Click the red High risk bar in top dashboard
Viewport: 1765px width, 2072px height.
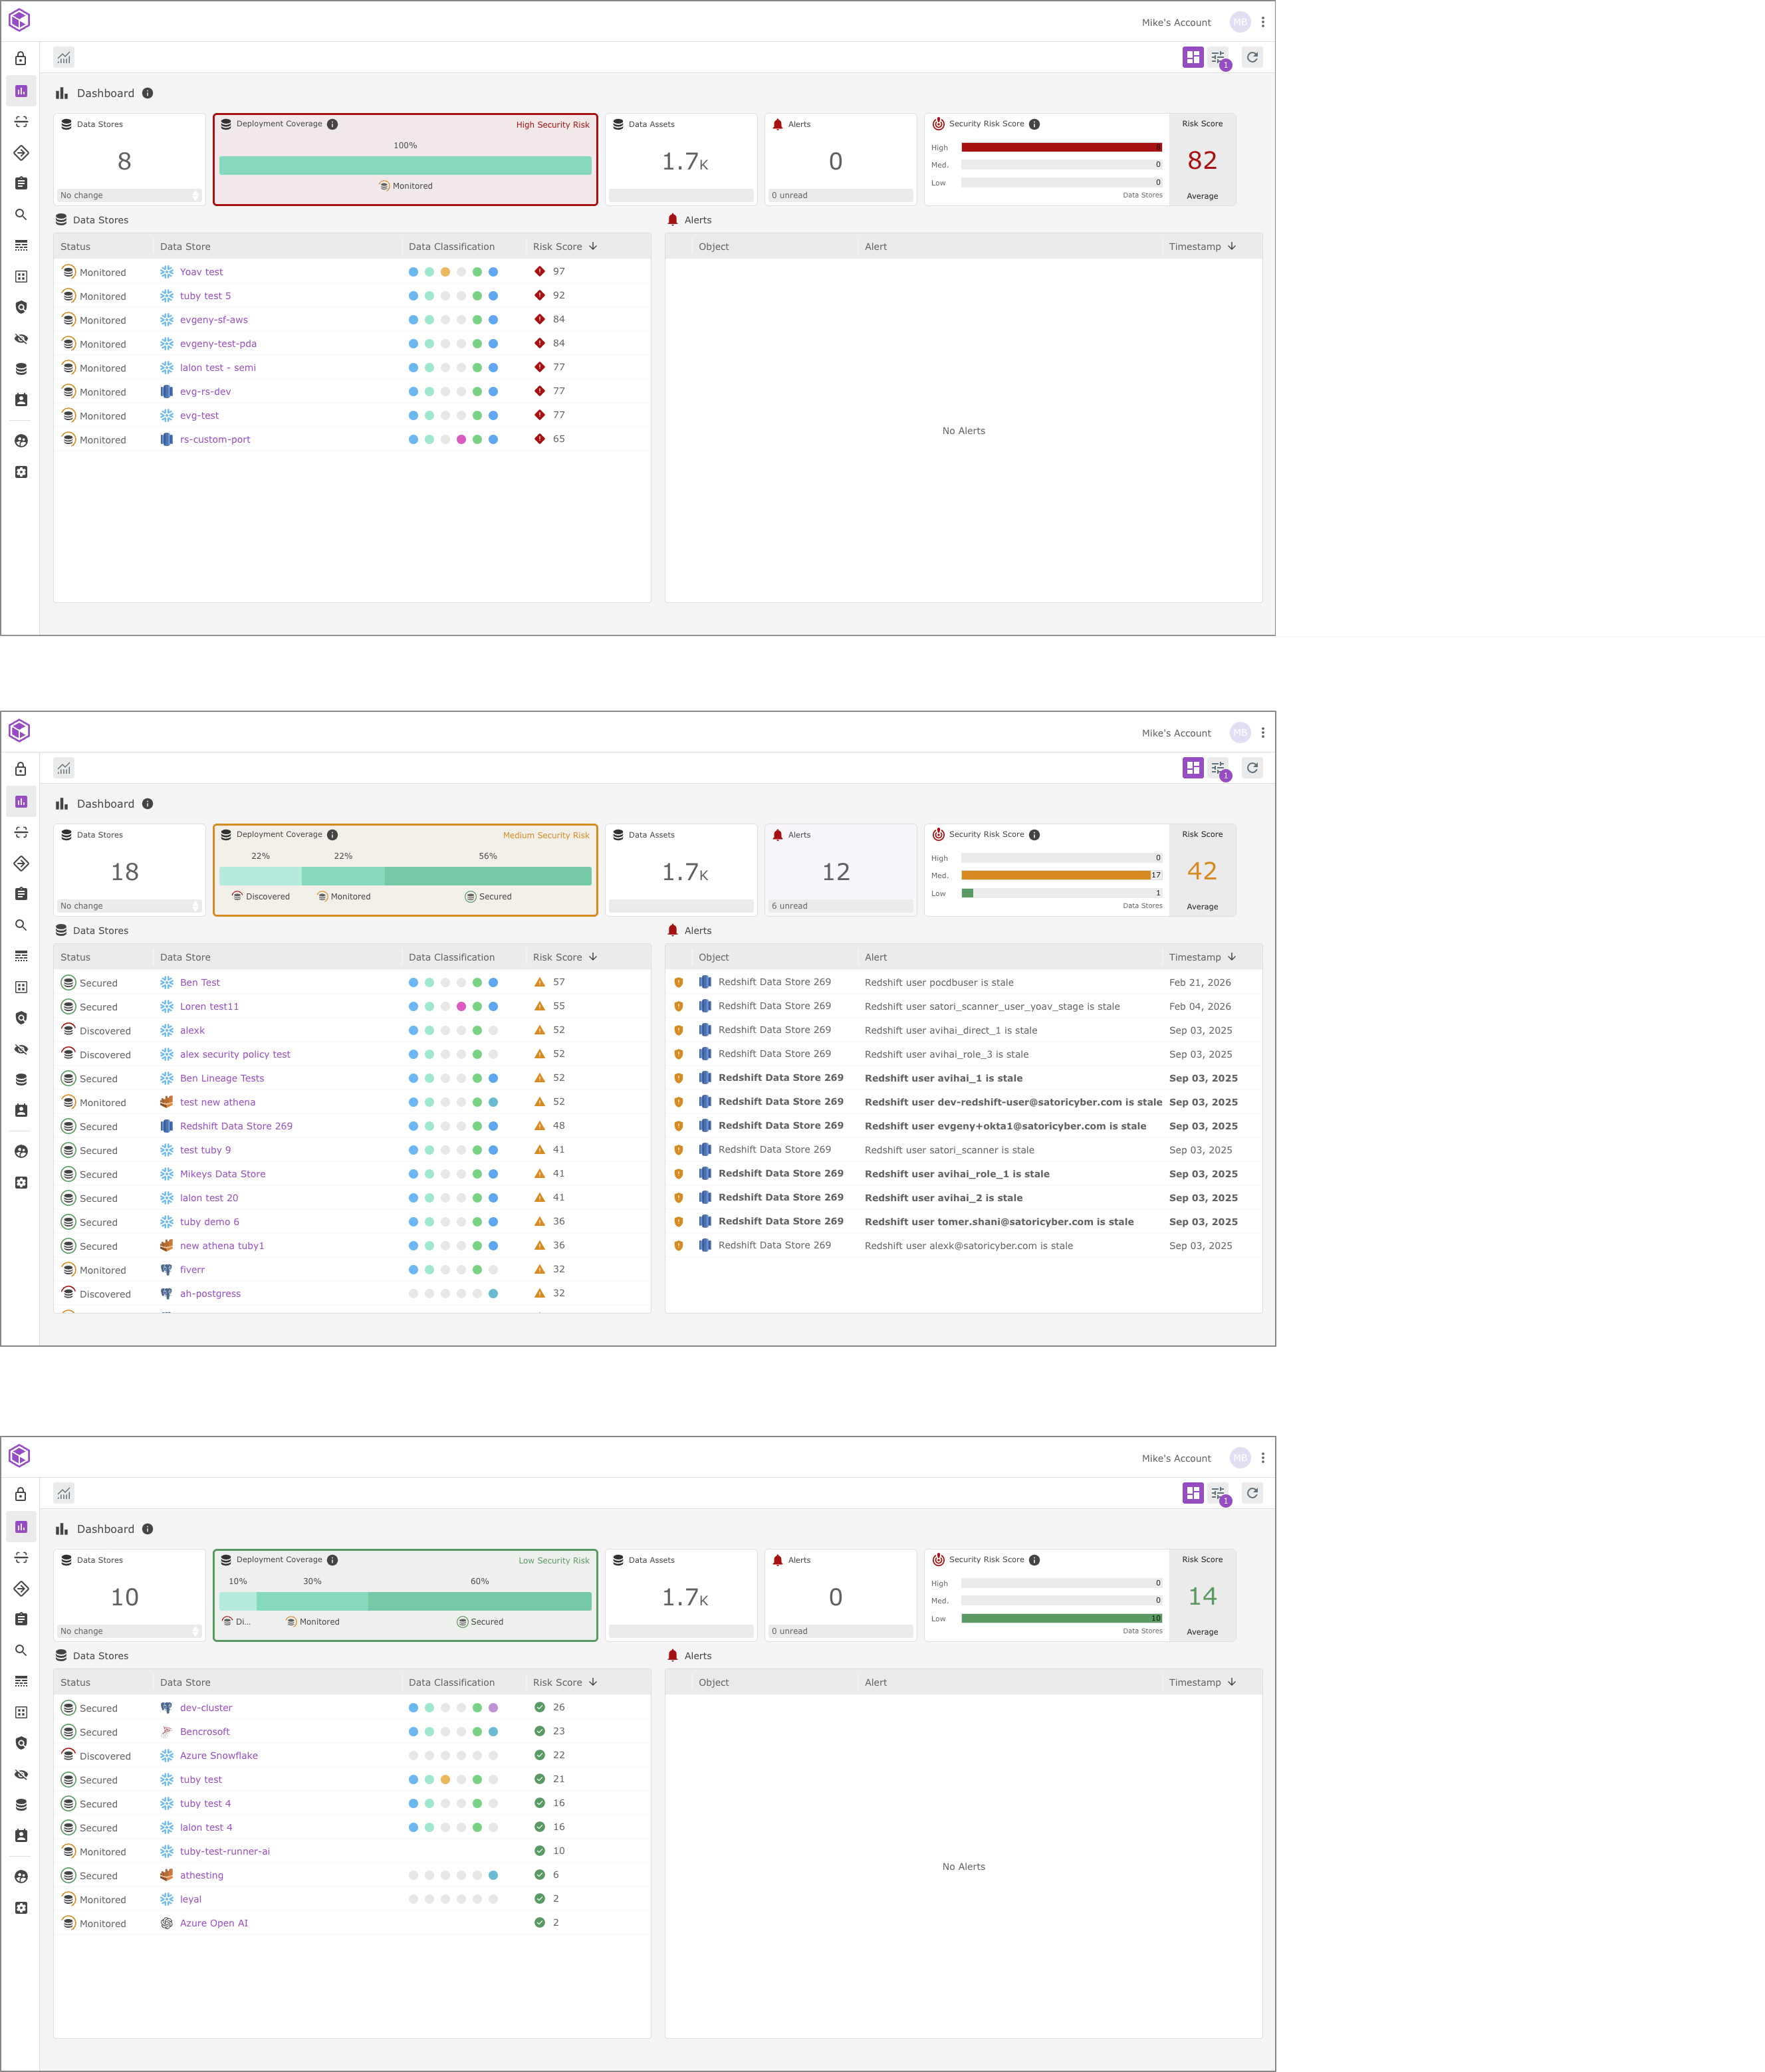point(1061,147)
